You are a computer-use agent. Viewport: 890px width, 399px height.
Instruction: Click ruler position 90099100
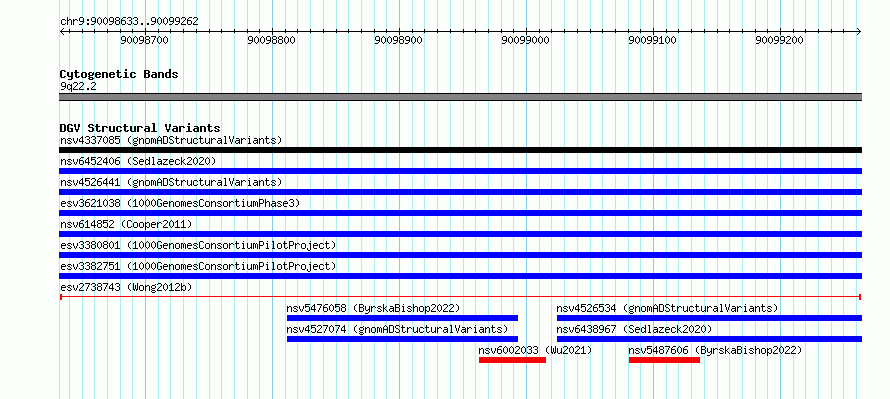point(653,40)
